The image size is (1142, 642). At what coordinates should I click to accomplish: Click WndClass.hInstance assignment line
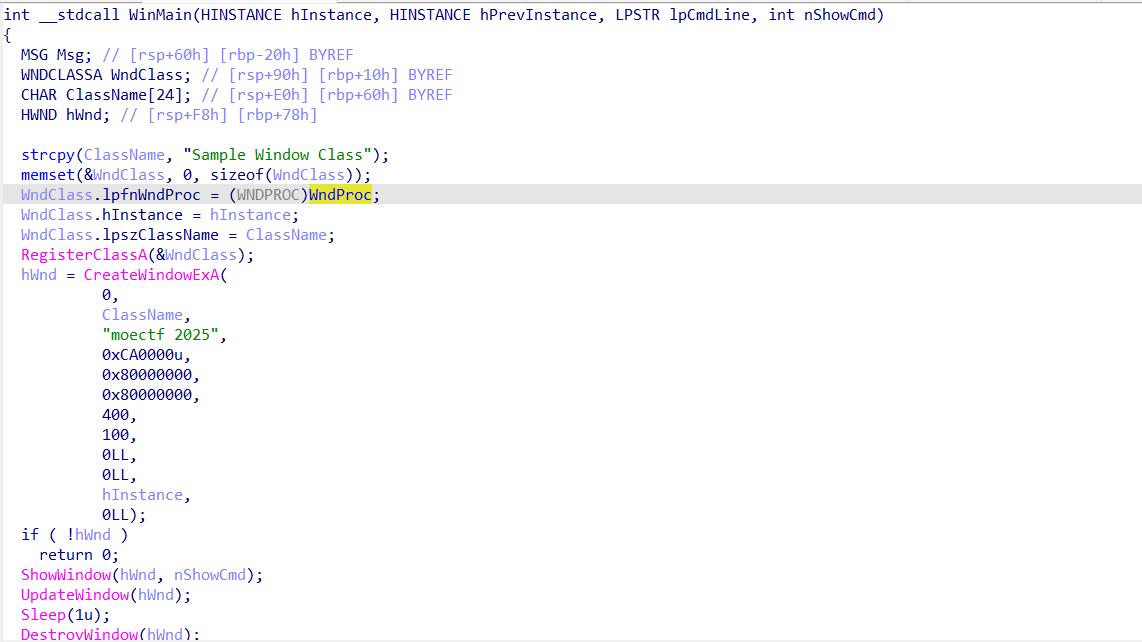(160, 215)
